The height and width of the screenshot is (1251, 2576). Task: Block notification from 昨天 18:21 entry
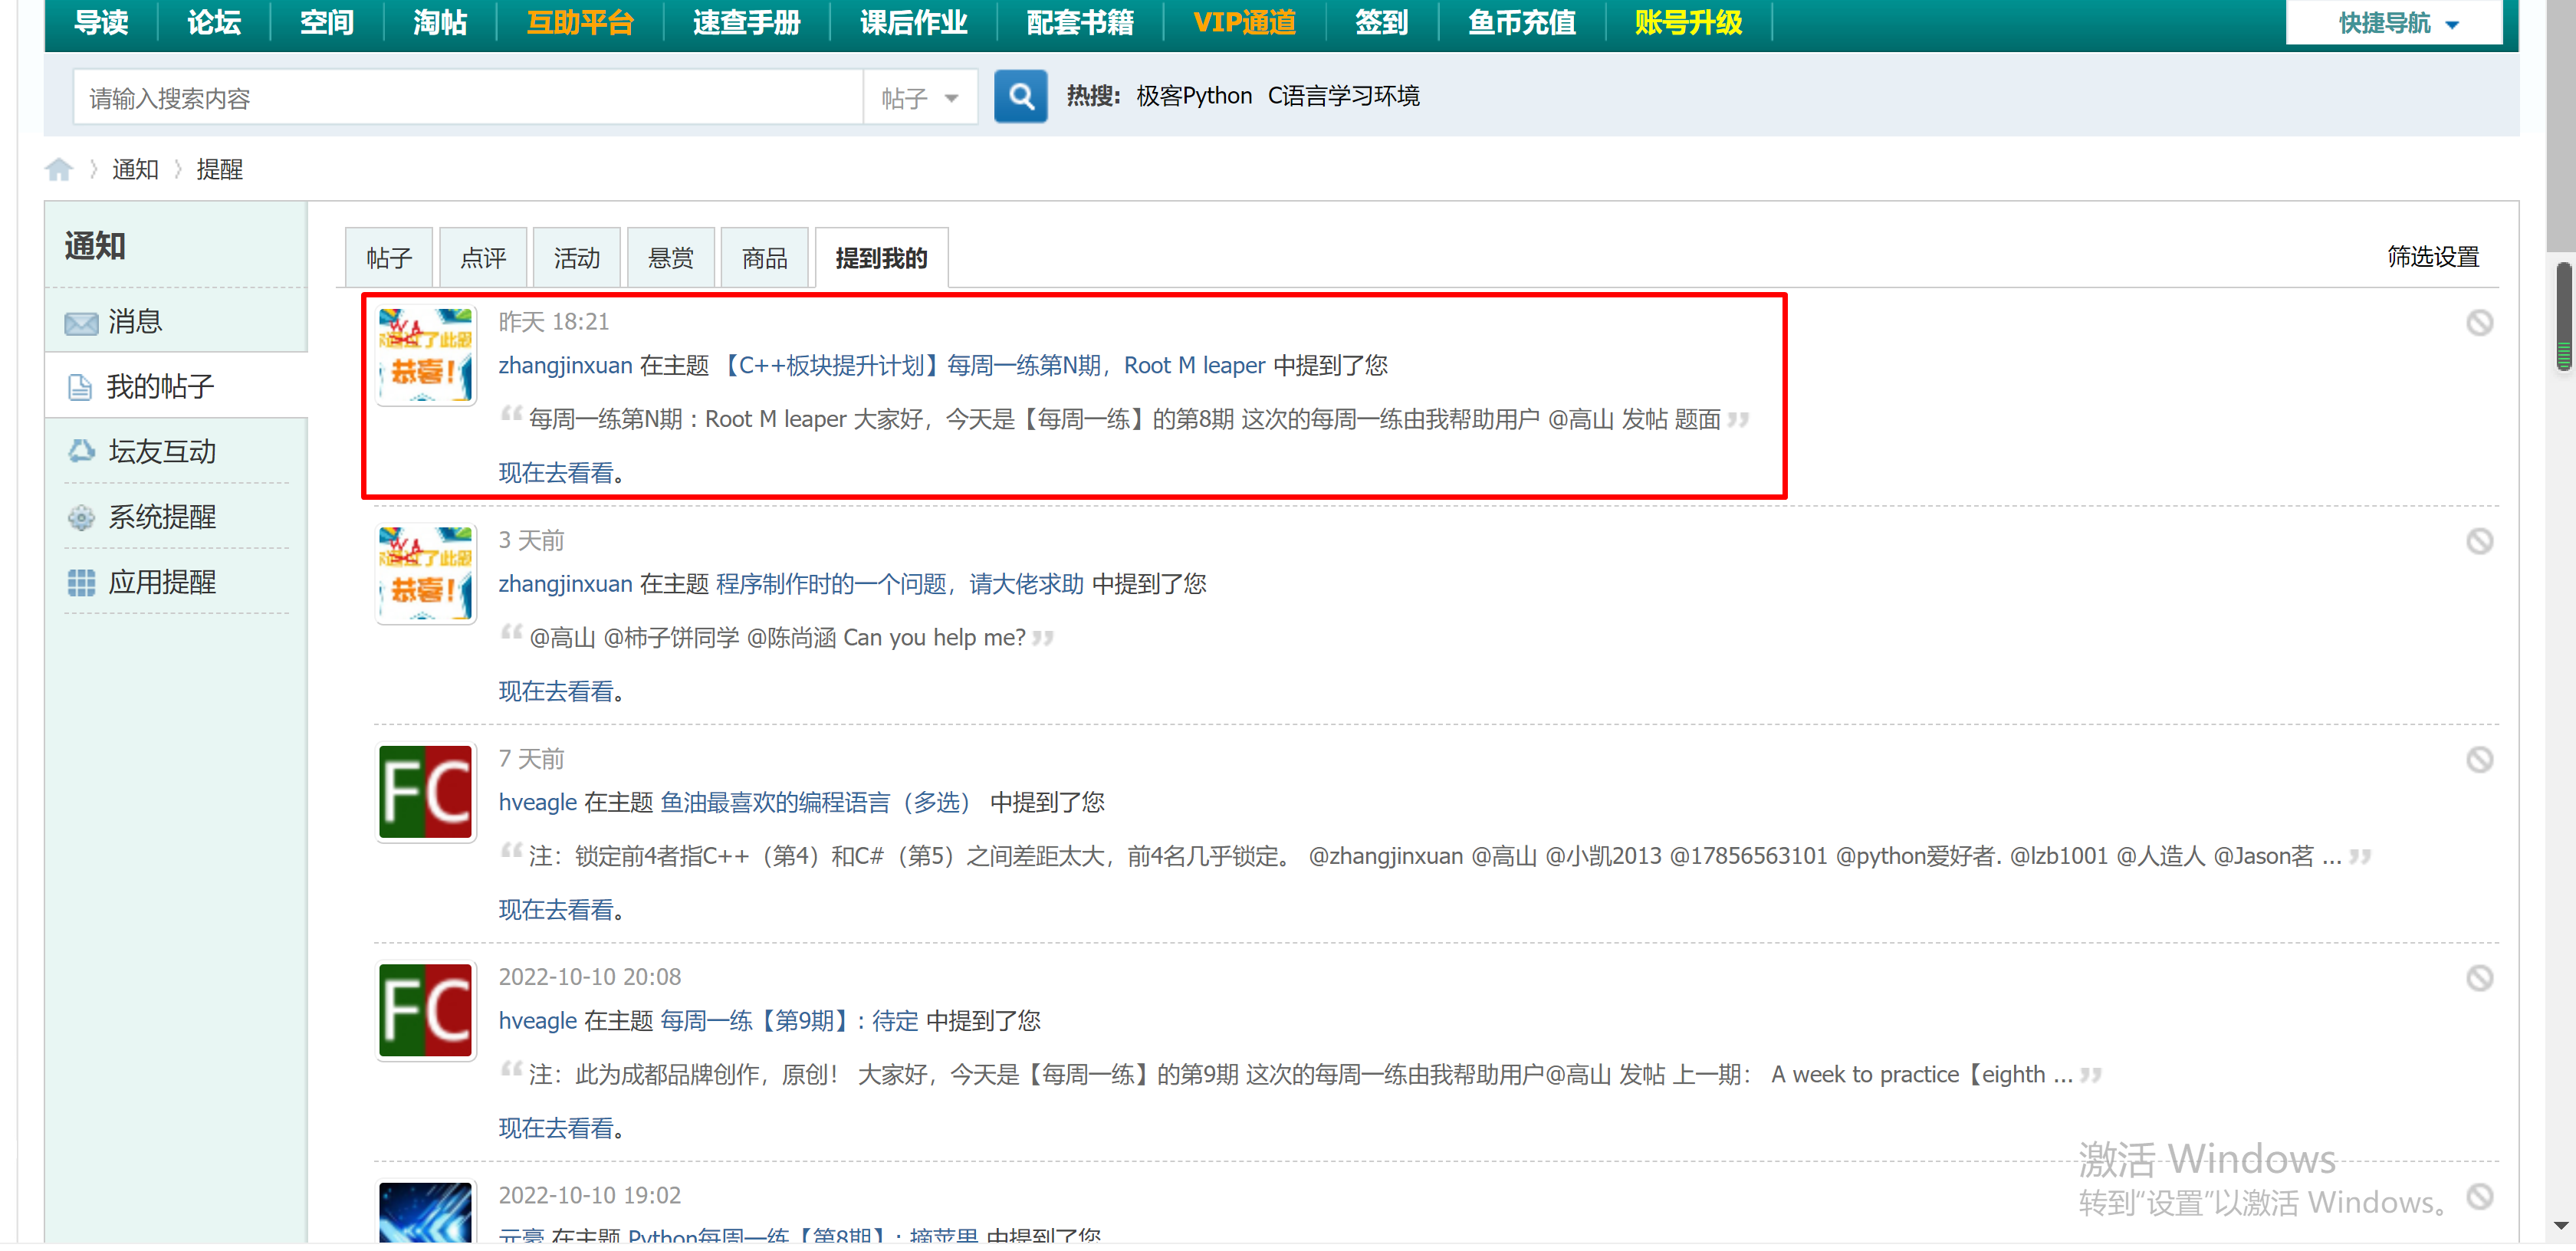(2479, 322)
